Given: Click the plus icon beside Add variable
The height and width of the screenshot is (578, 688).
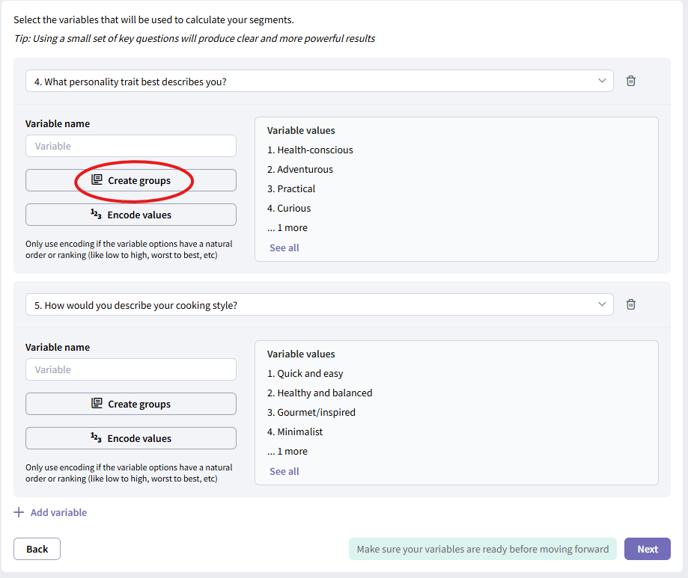Looking at the screenshot, I should (19, 513).
